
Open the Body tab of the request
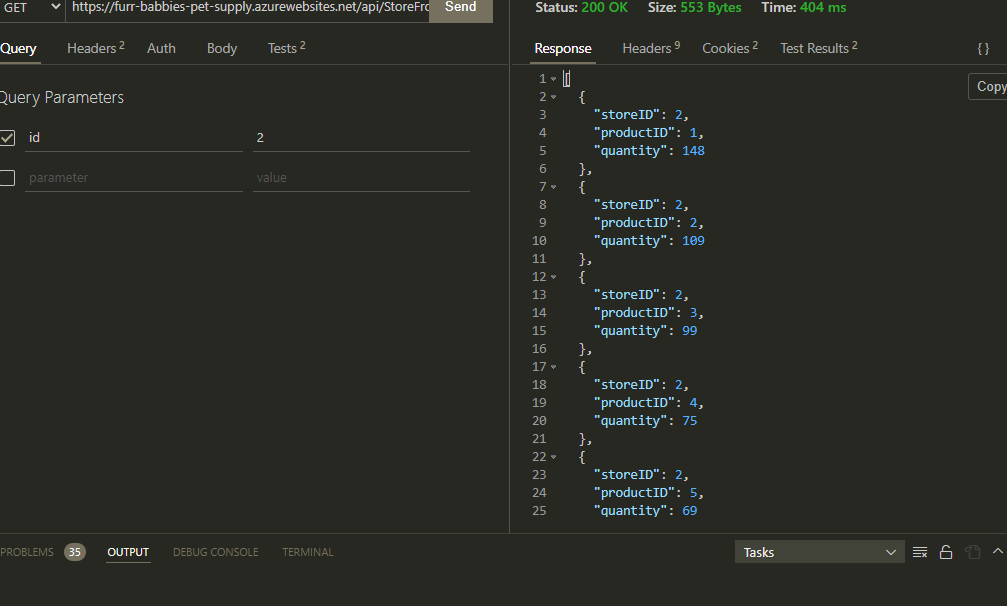point(221,47)
